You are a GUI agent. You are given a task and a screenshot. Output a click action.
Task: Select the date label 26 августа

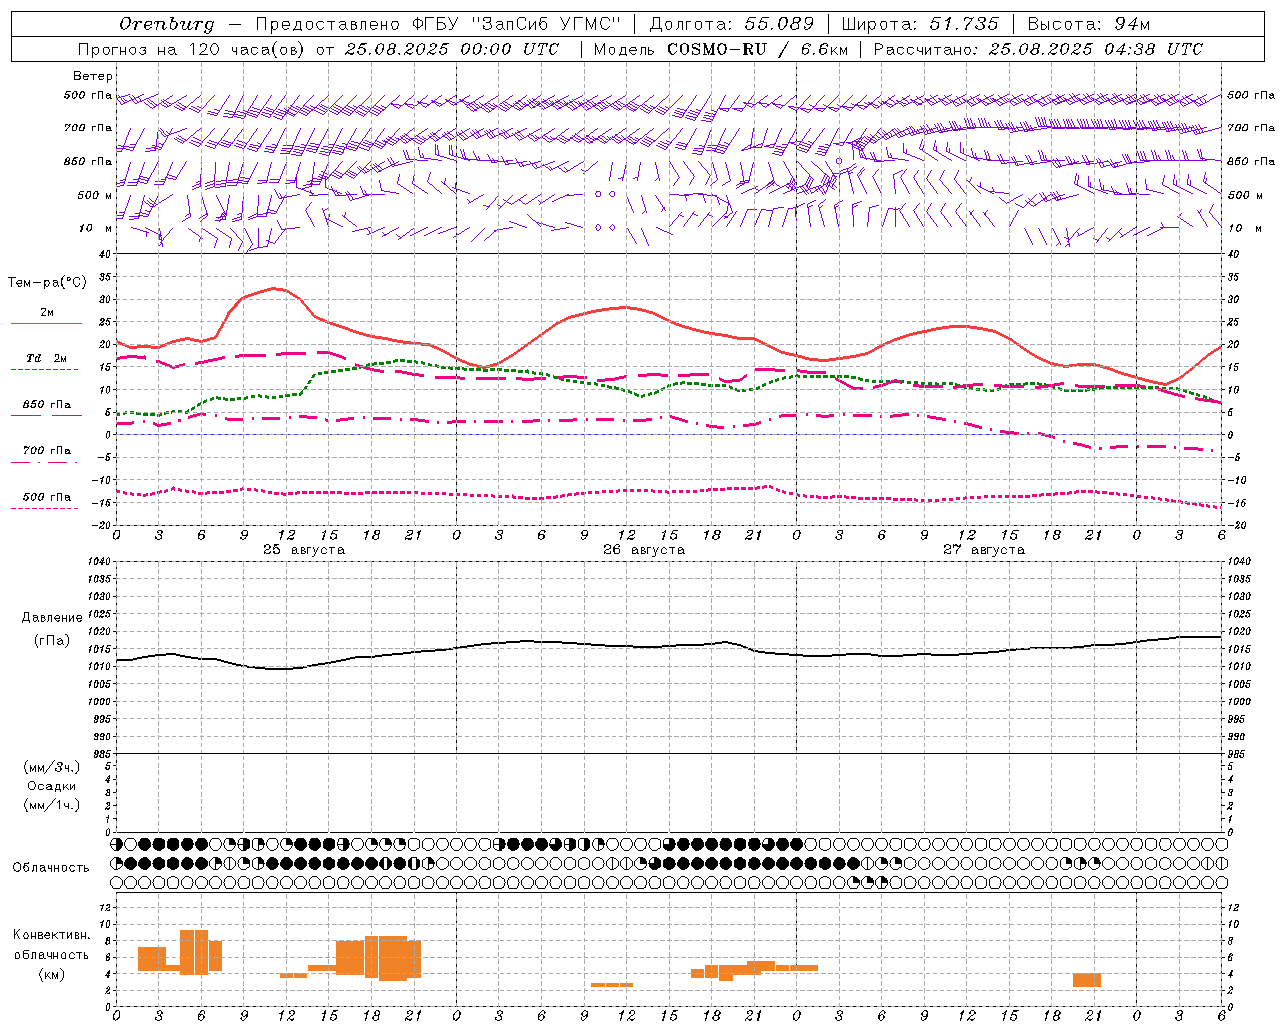[644, 550]
